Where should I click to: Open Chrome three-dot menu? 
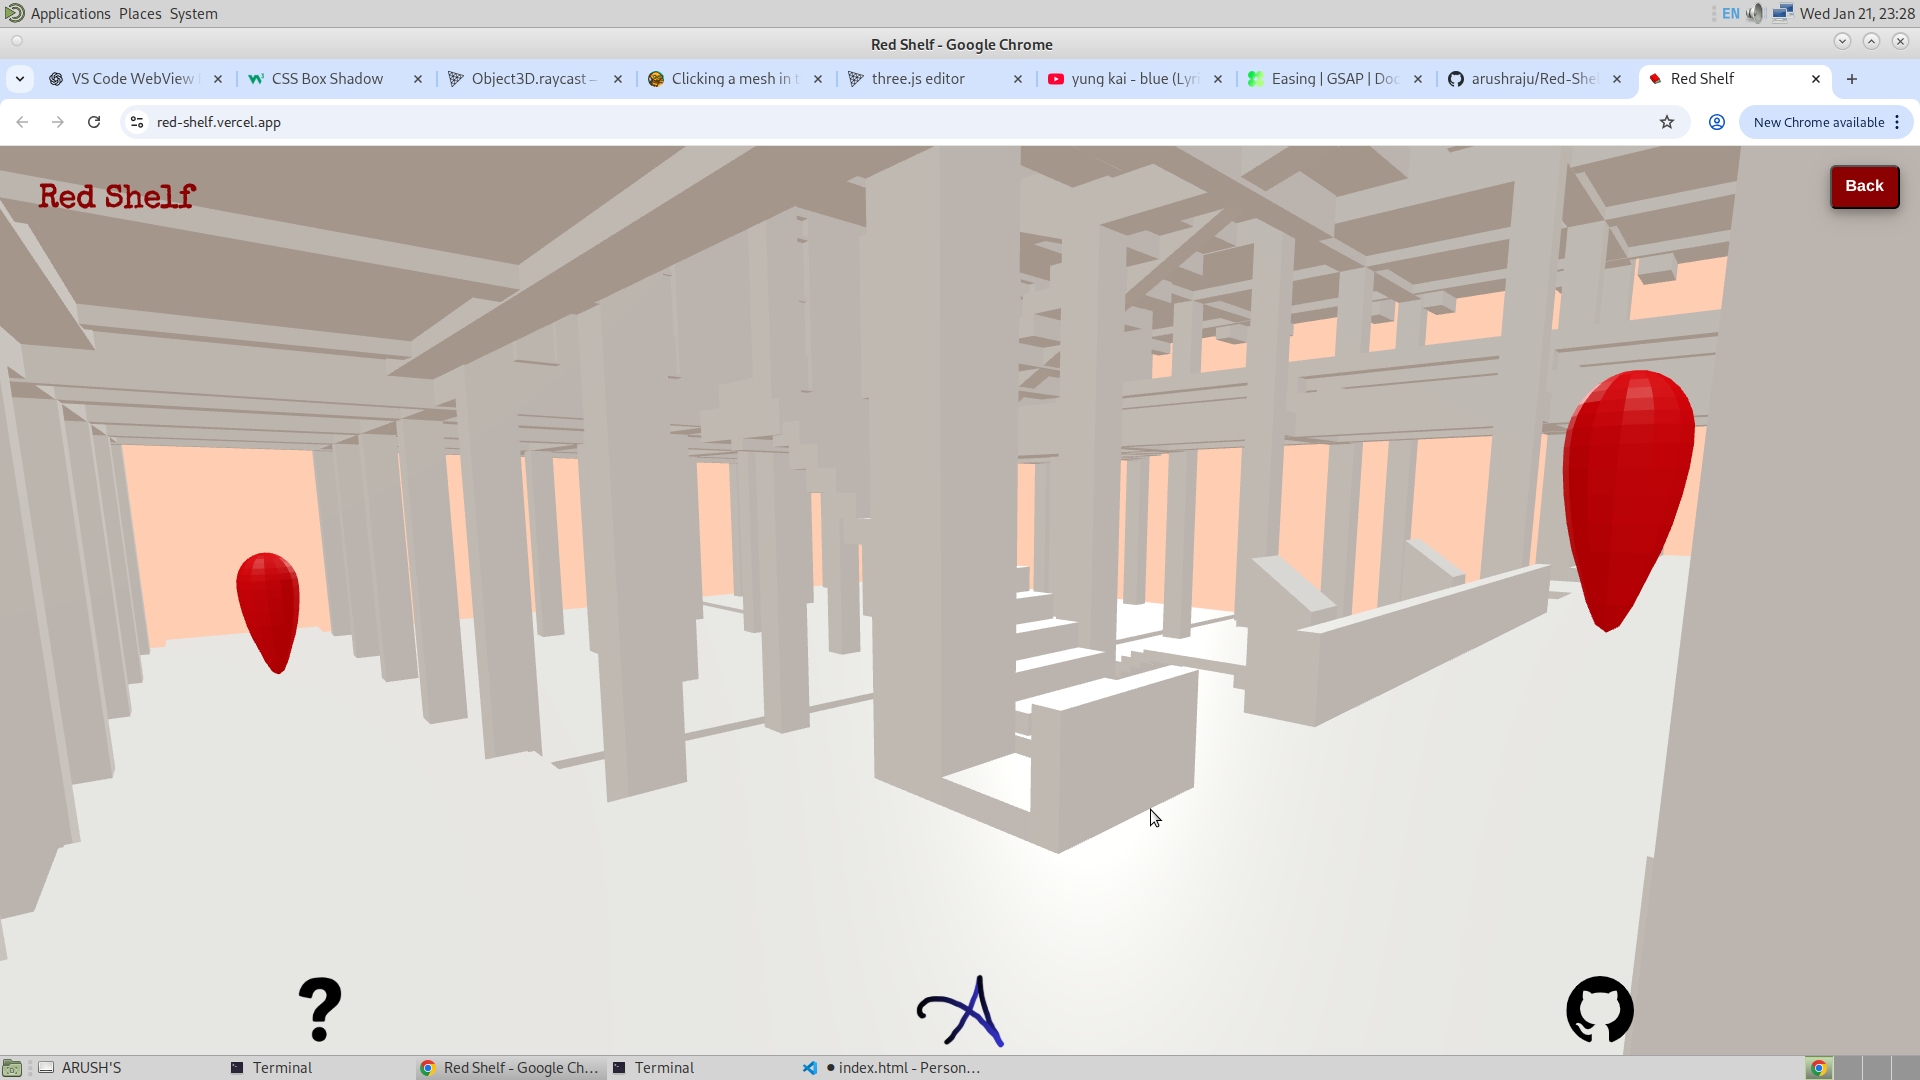[x=1897, y=122]
